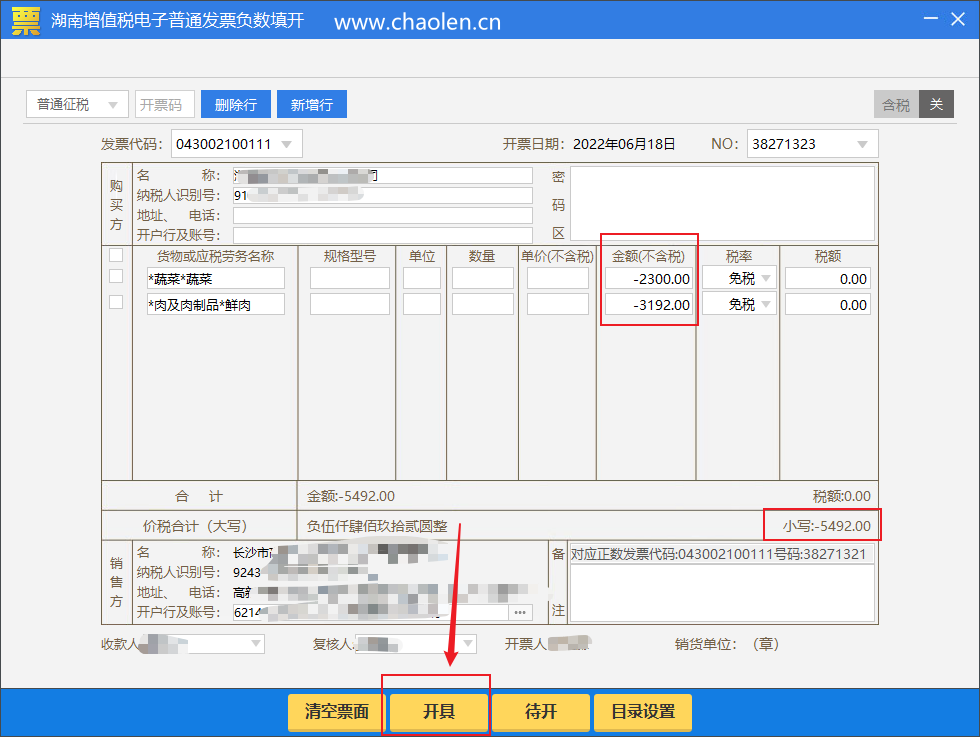
Task: Click 税额 0.00 field in 蔬菜 row
Action: click(x=828, y=279)
